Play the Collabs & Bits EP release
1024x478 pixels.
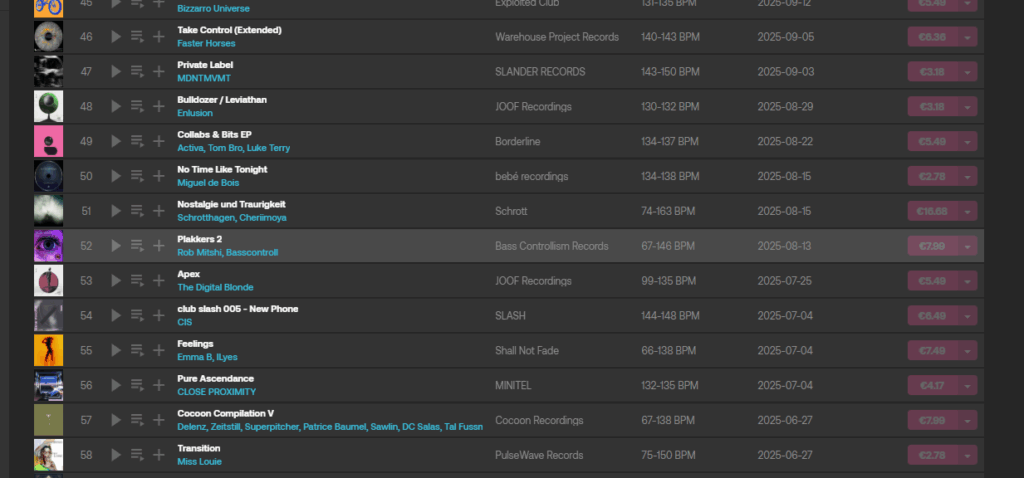(x=116, y=142)
